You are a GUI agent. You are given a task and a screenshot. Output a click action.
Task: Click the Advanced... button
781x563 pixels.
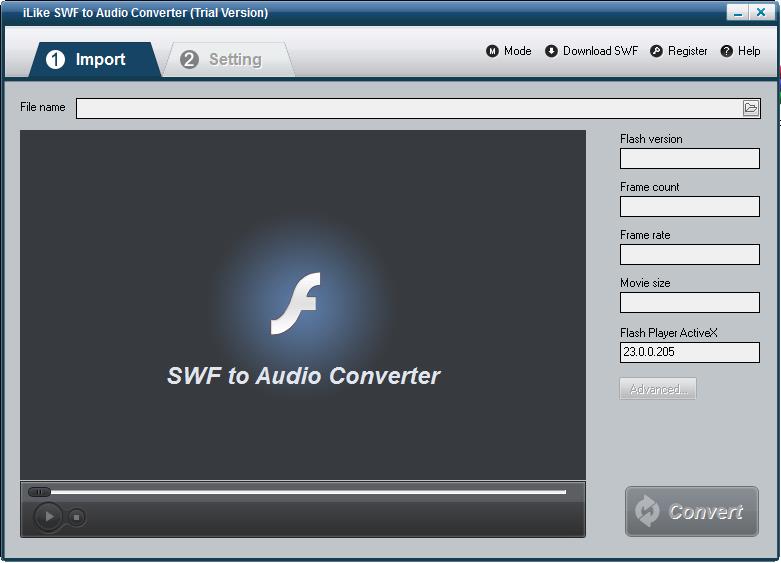click(x=657, y=389)
